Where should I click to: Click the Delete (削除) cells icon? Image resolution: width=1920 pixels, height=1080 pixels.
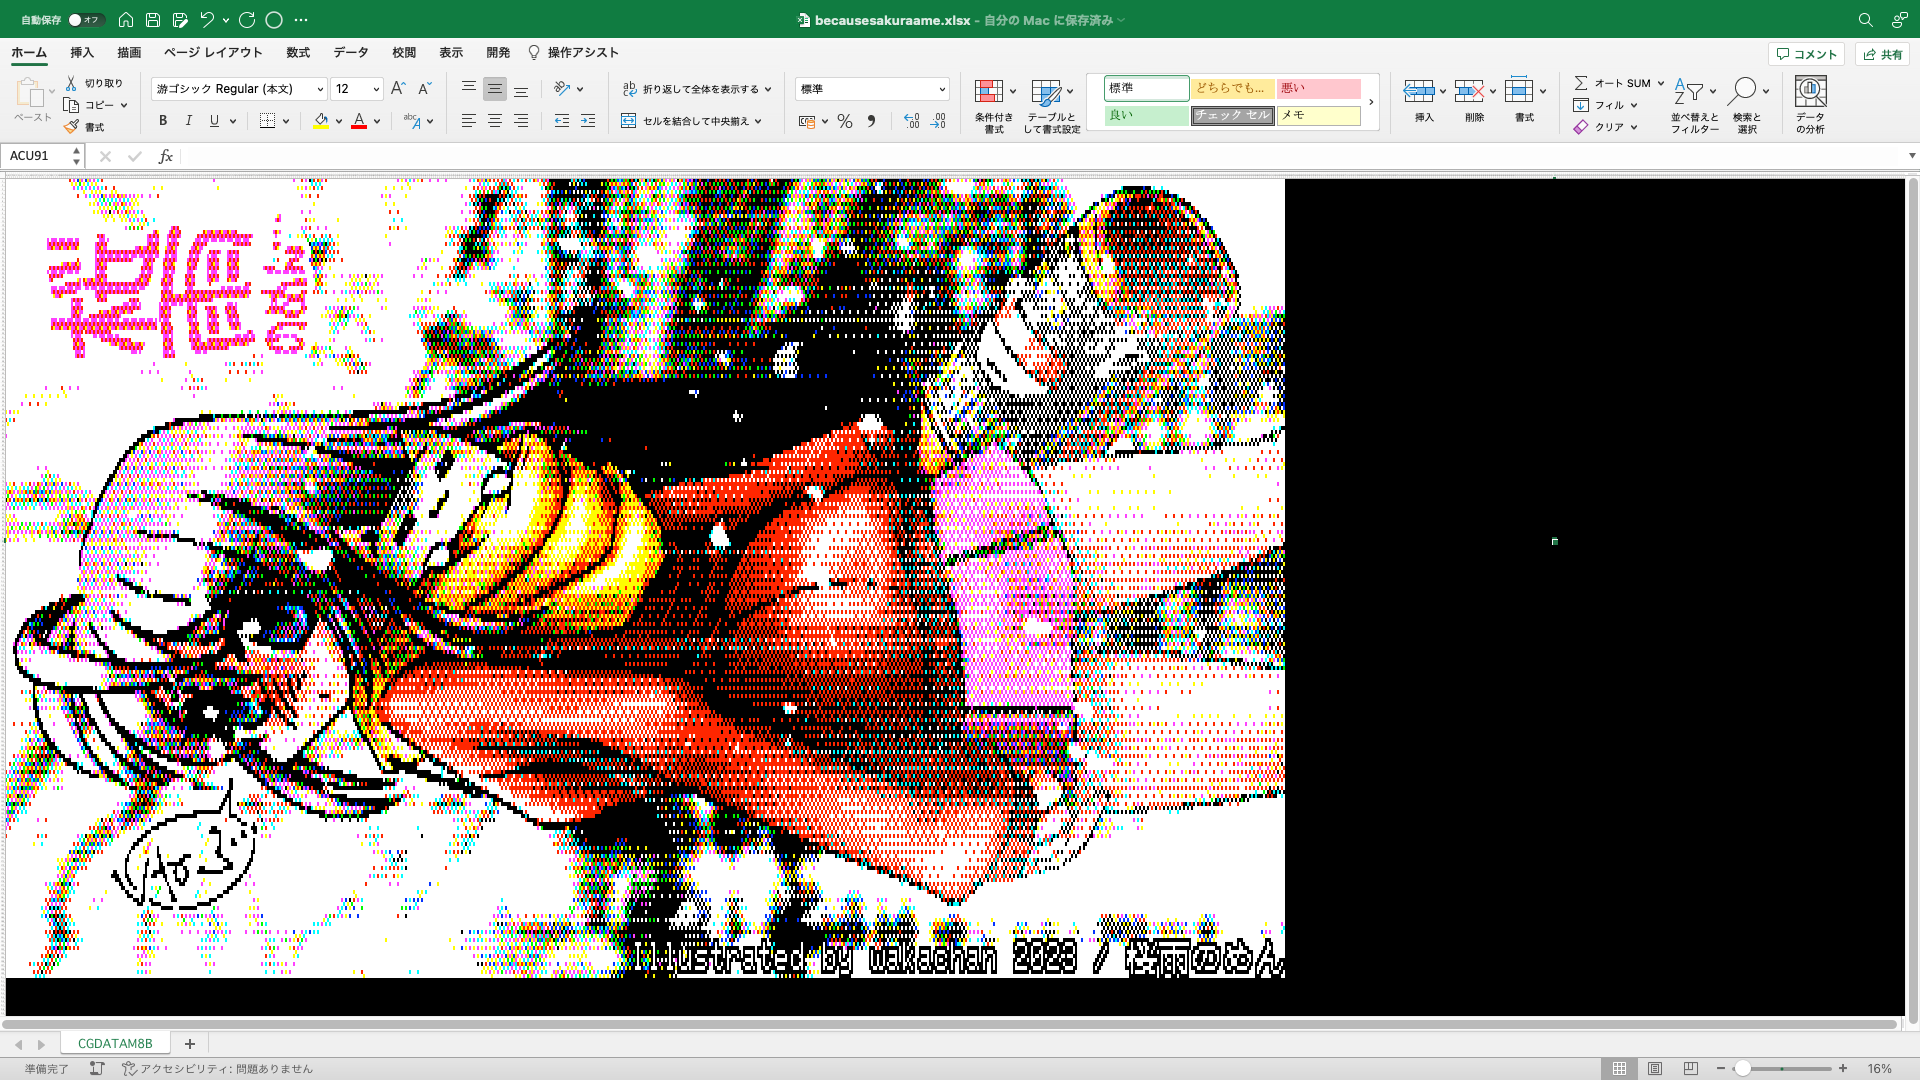pos(1469,91)
